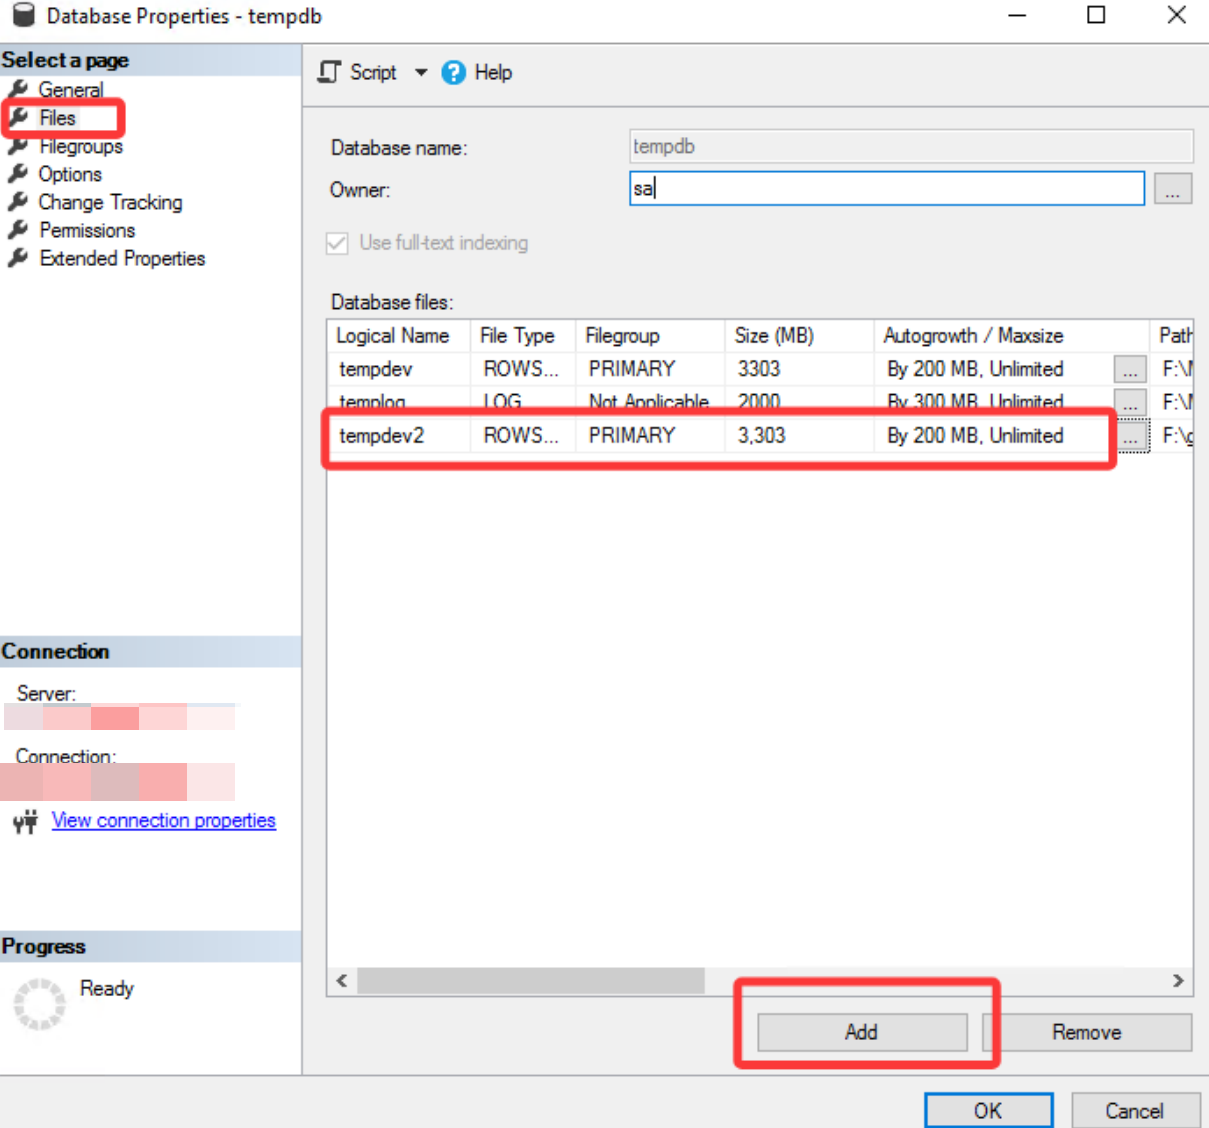Open the Options page
Image resolution: width=1209 pixels, height=1128 pixels.
[x=70, y=174]
